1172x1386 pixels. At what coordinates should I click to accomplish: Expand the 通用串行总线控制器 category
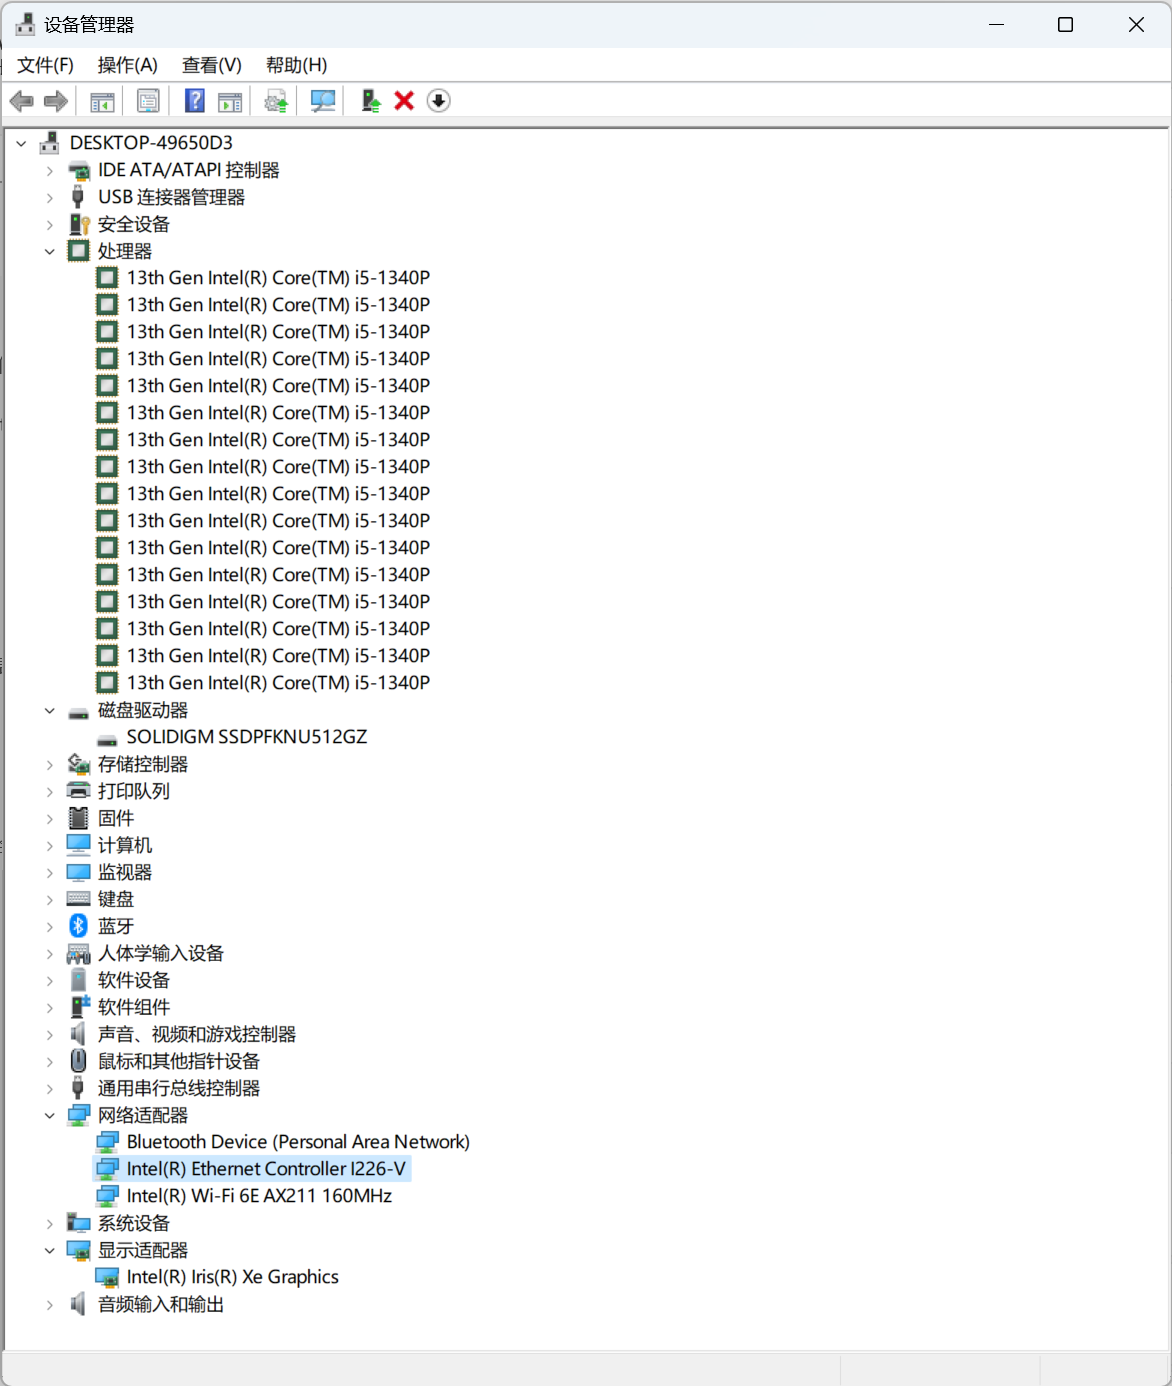tap(50, 1088)
